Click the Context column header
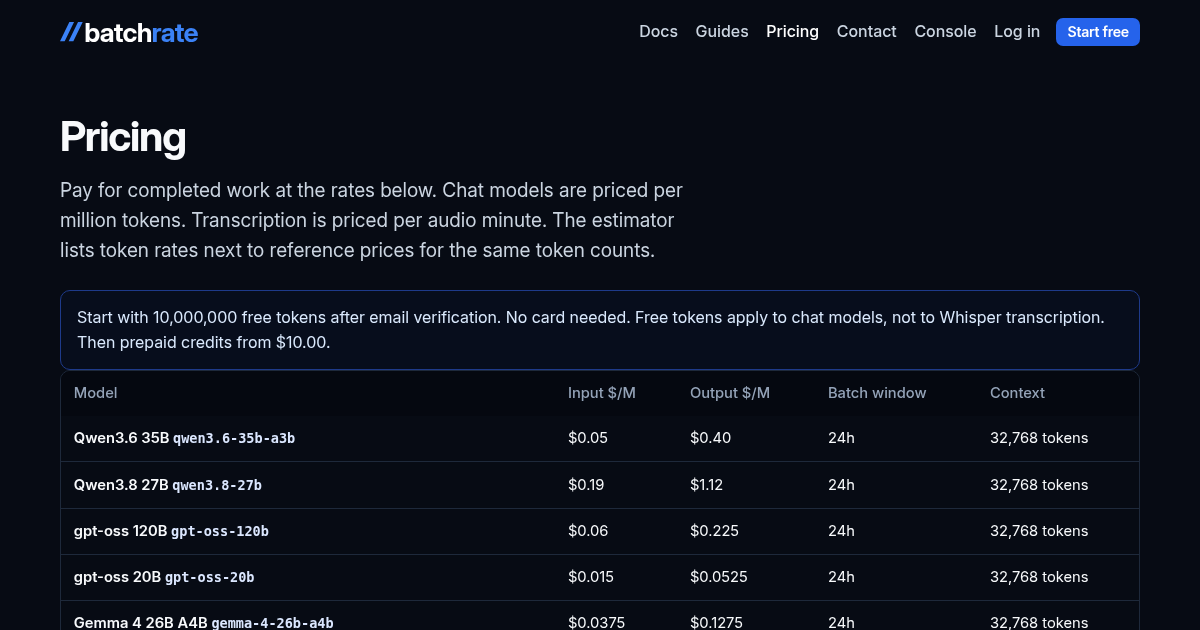 click(x=1017, y=393)
